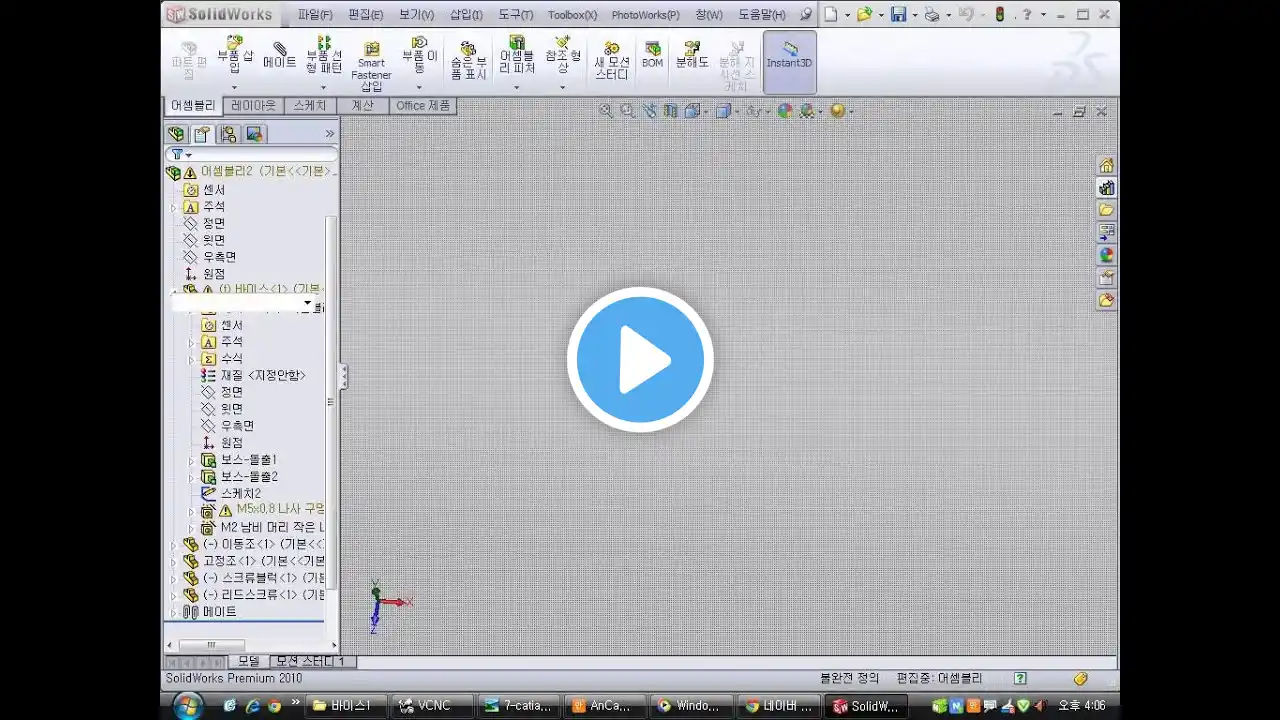
Task: Open the 파일(F) menu
Action: pyautogui.click(x=315, y=14)
